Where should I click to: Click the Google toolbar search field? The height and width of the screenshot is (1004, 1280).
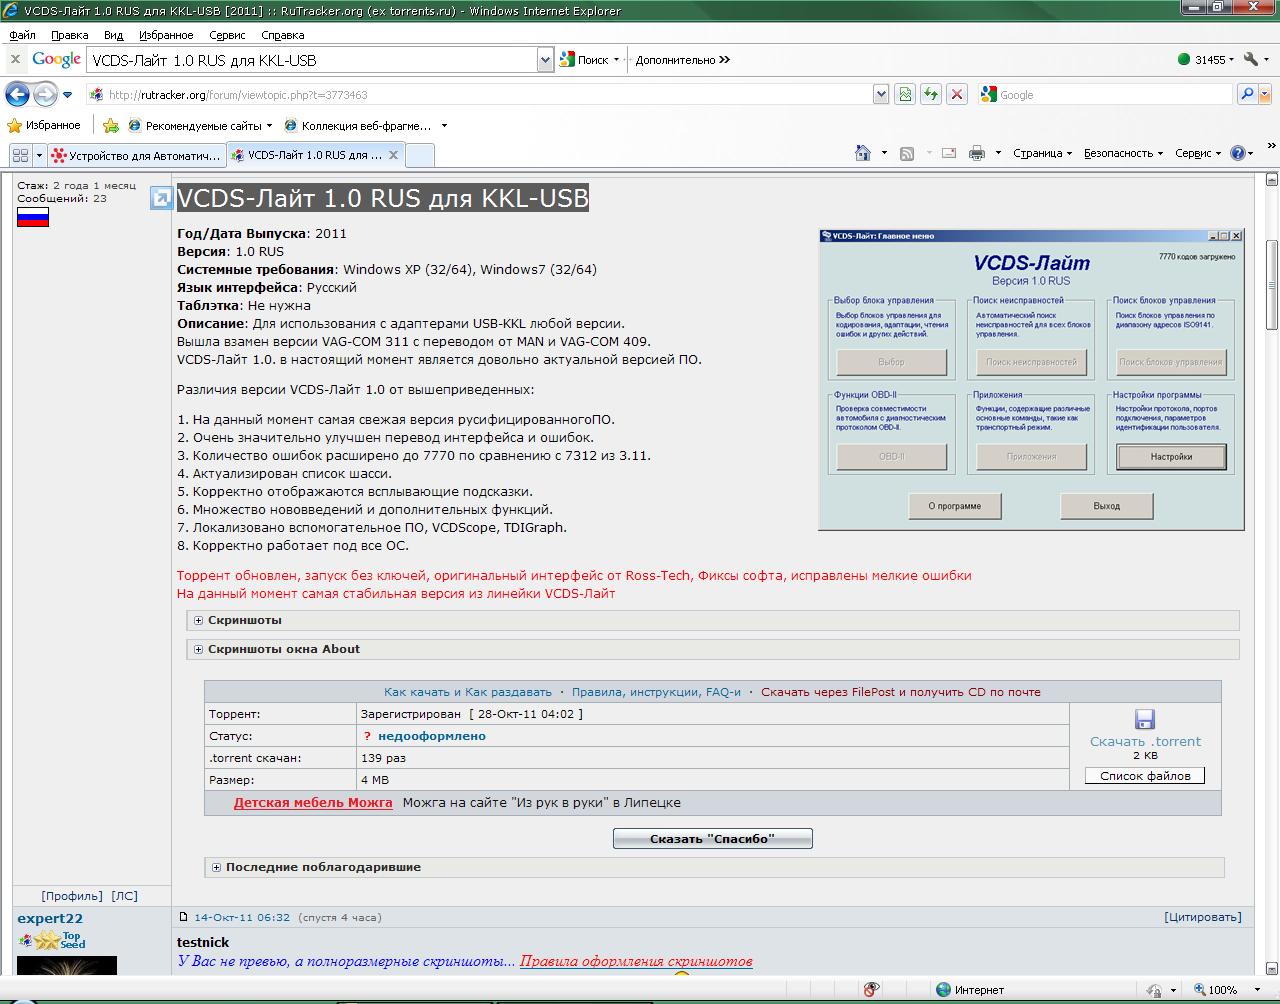tap(312, 60)
